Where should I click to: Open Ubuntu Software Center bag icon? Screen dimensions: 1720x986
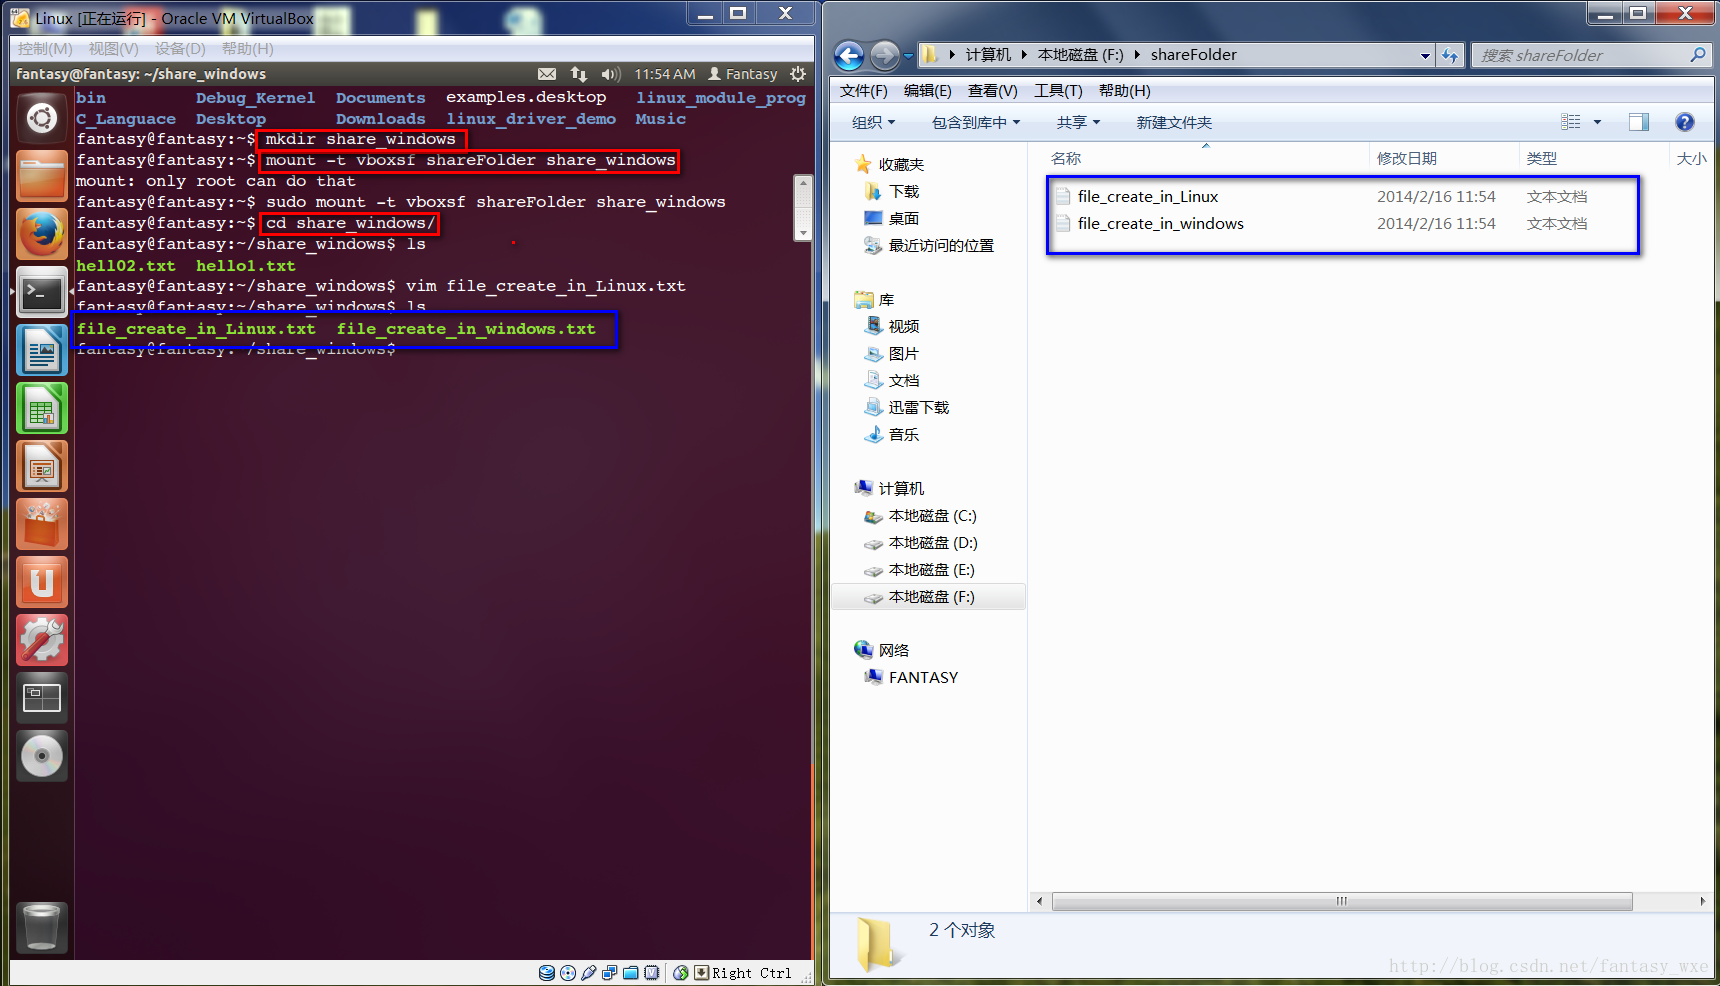42,525
